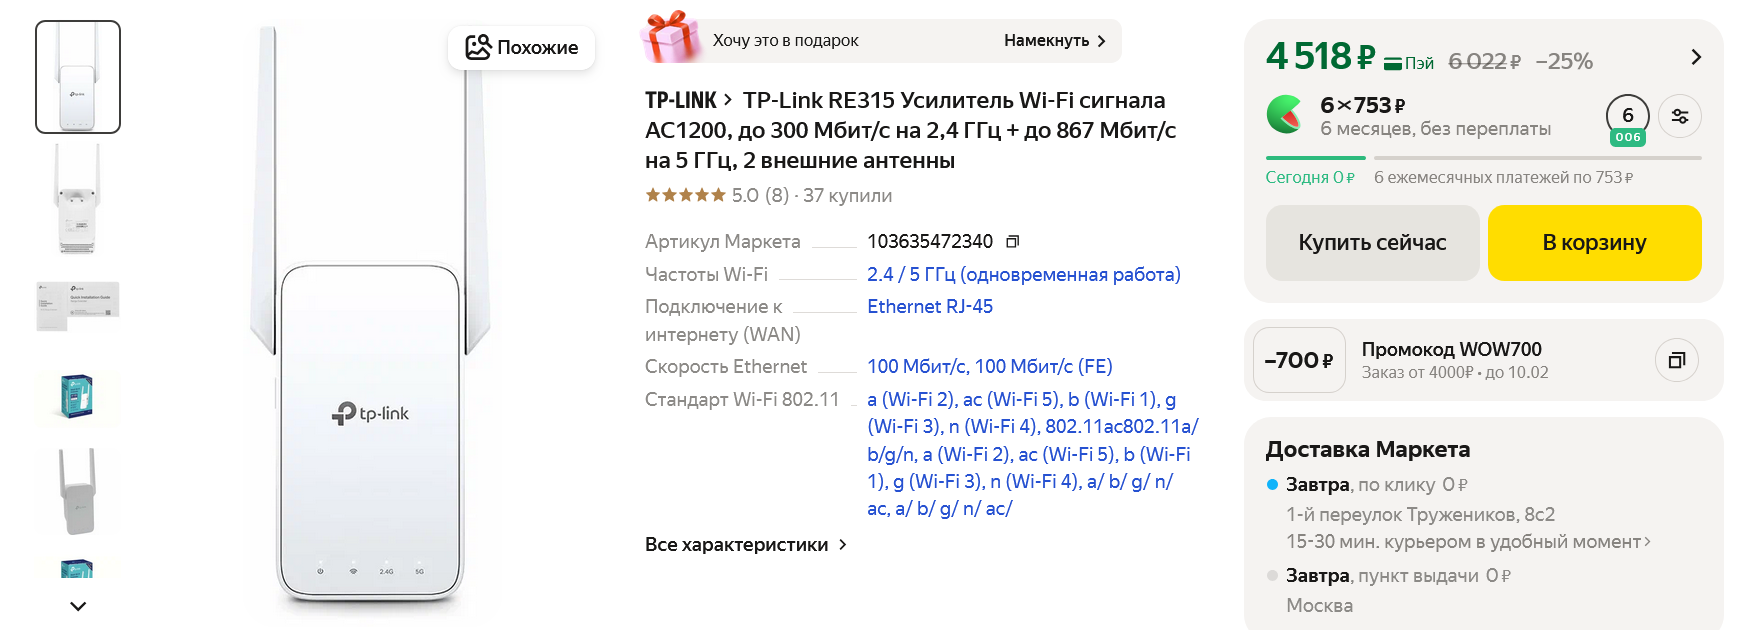Expand price details arrow
The width and height of the screenshot is (1745, 630).
pyautogui.click(x=1695, y=57)
